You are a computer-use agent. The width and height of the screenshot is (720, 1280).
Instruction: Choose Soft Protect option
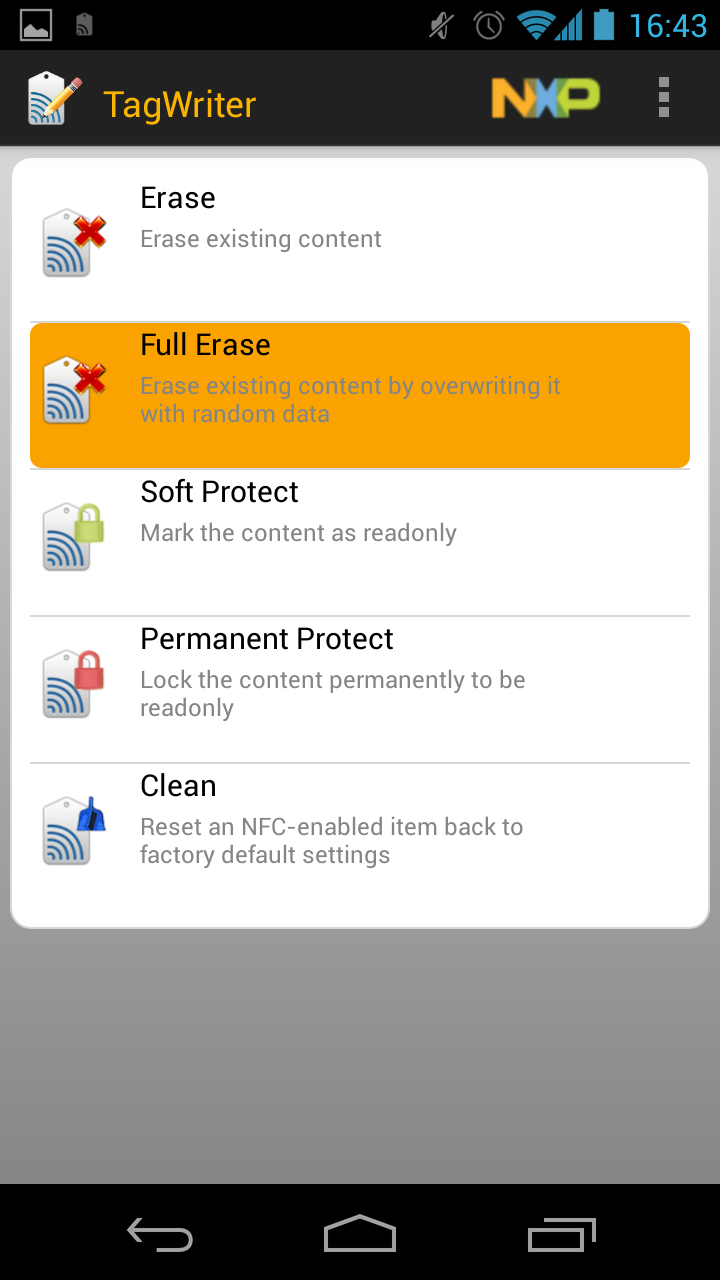click(x=360, y=542)
